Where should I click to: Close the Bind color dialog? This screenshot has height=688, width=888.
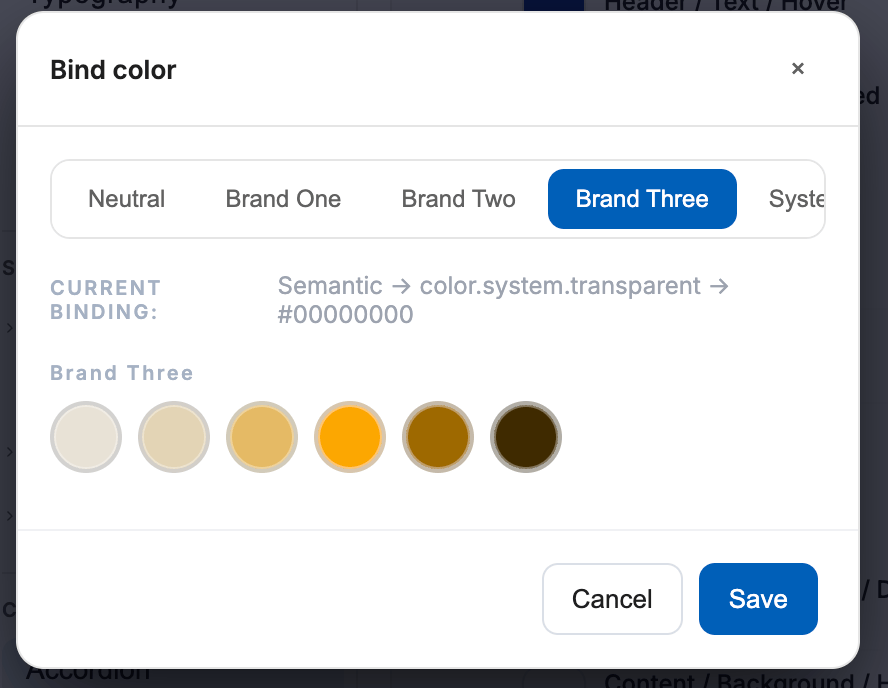798,68
